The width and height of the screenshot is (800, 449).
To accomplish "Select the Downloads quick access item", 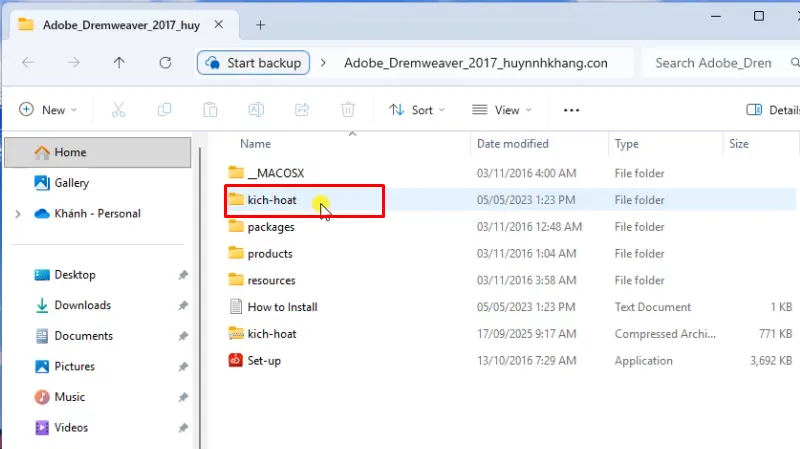I will point(83,305).
